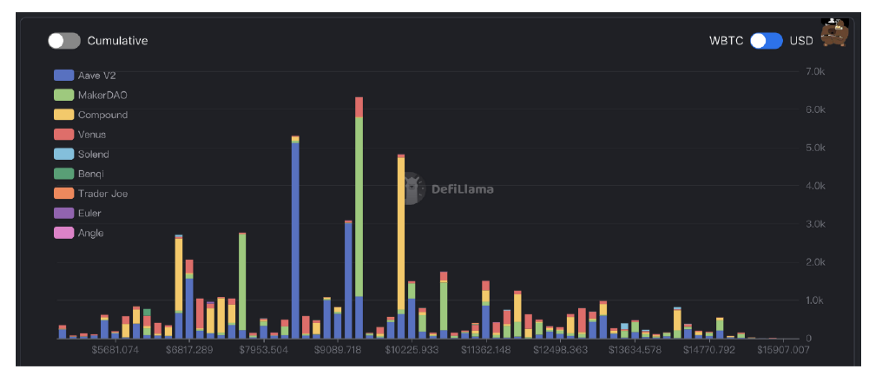This screenshot has height=375, width=875.
Task: Click the Trader Joe orange legend icon
Action: tap(64, 194)
